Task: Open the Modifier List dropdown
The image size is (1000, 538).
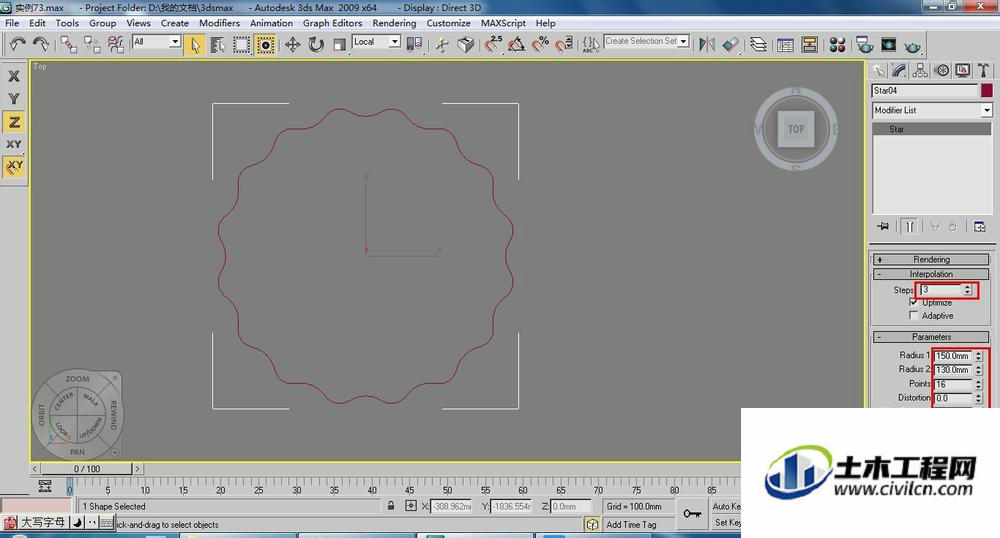Action: [932, 110]
